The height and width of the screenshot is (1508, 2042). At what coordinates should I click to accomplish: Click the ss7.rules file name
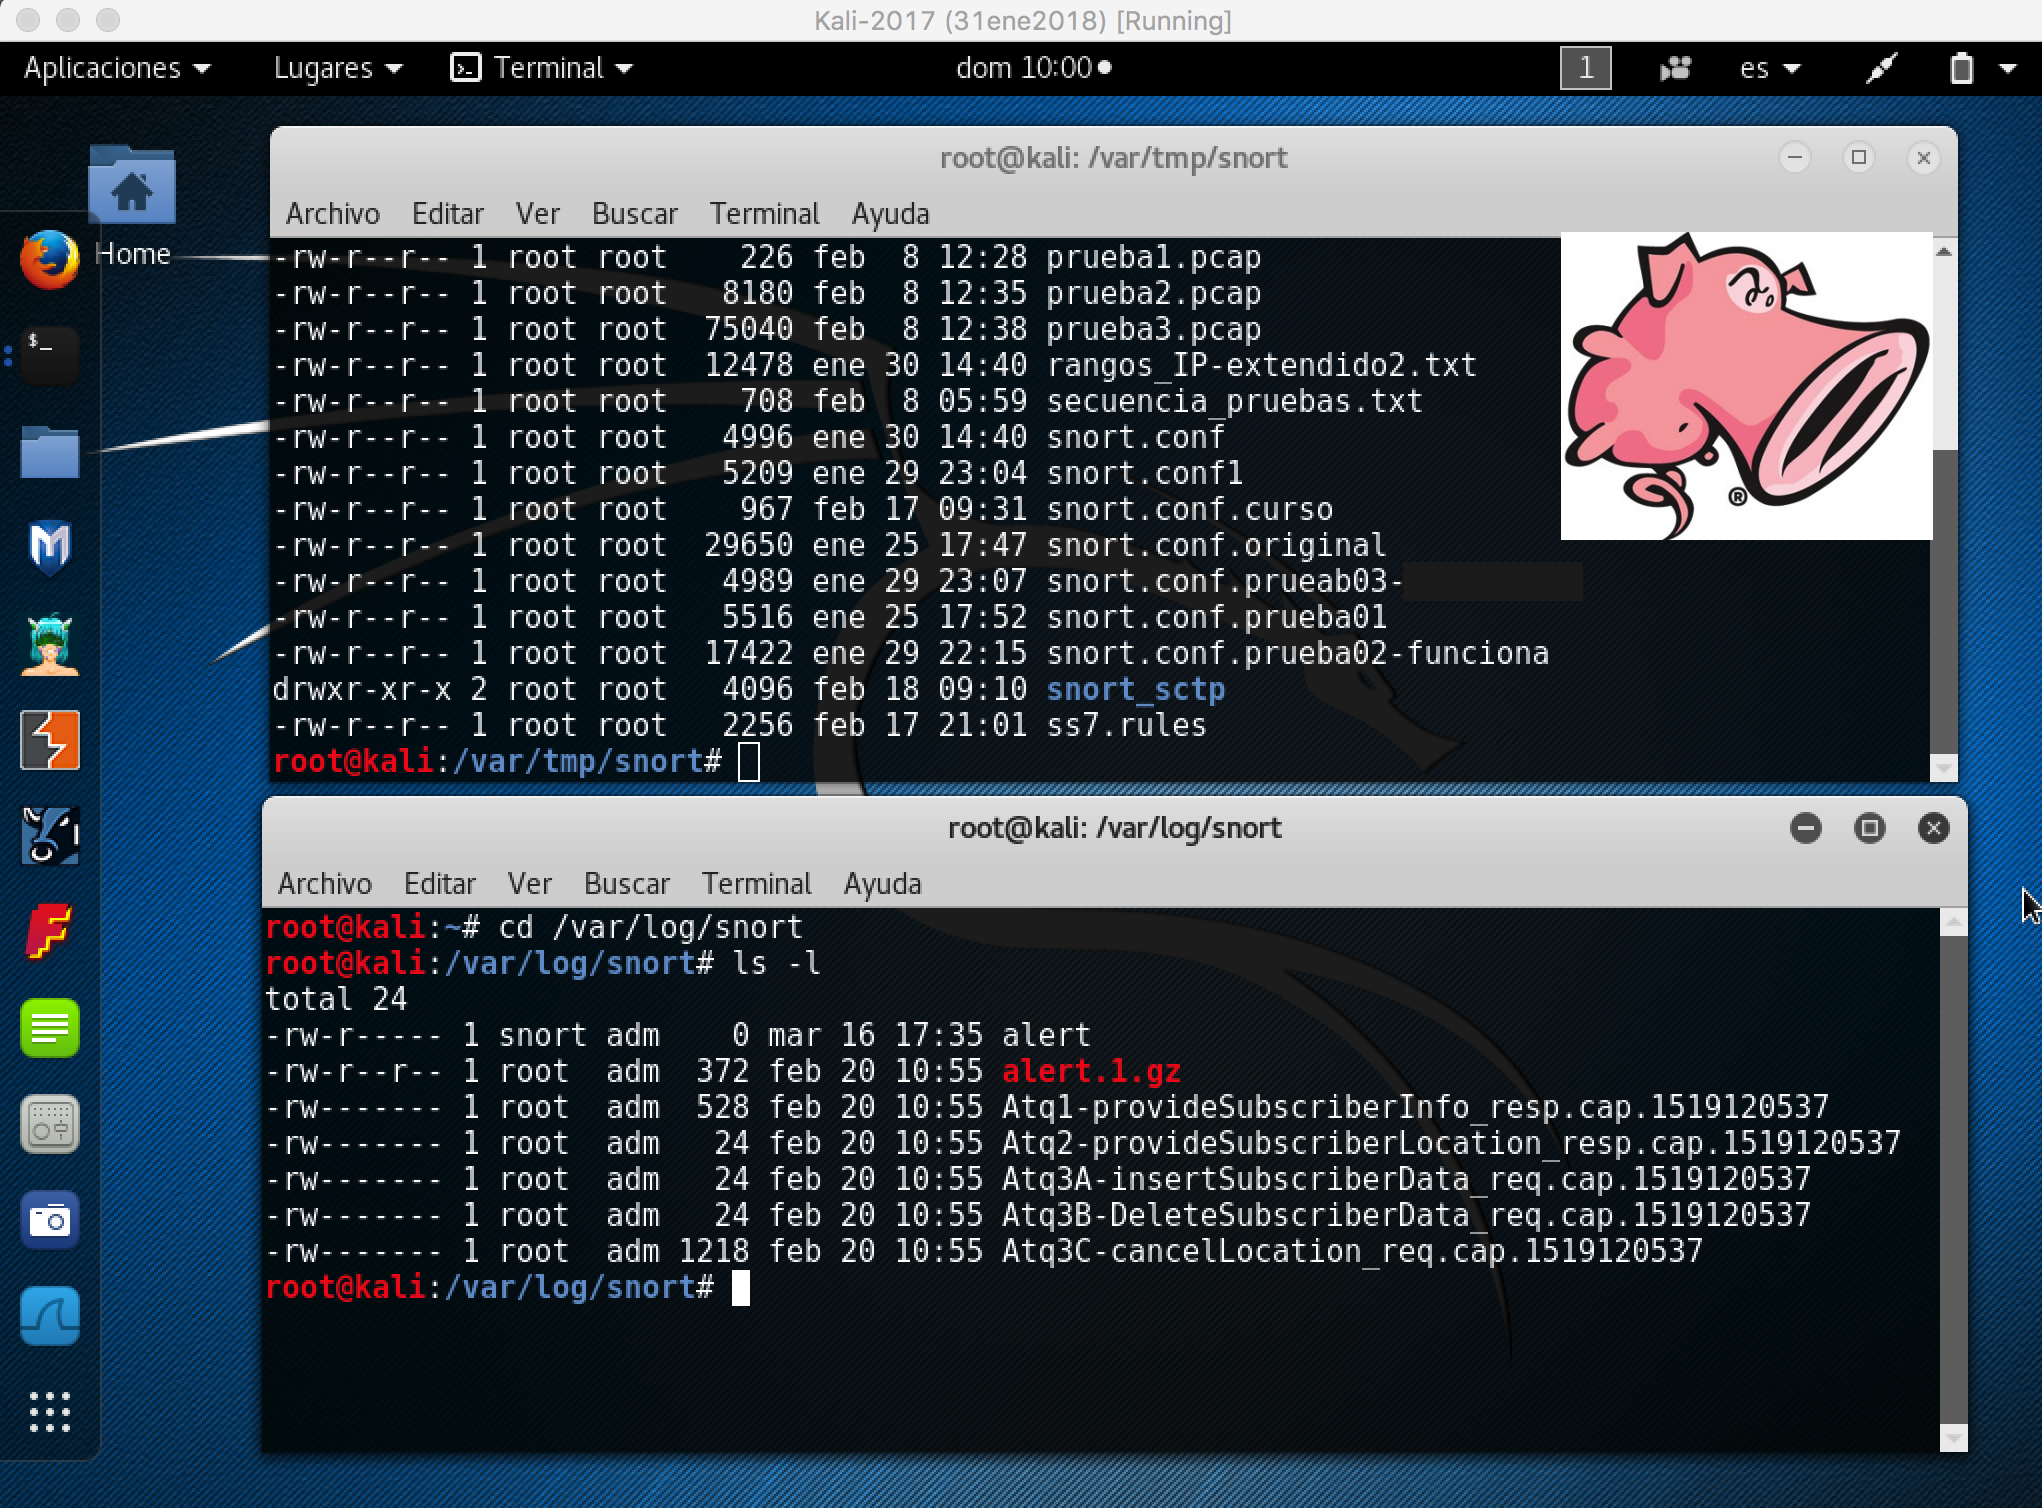click(x=1127, y=726)
